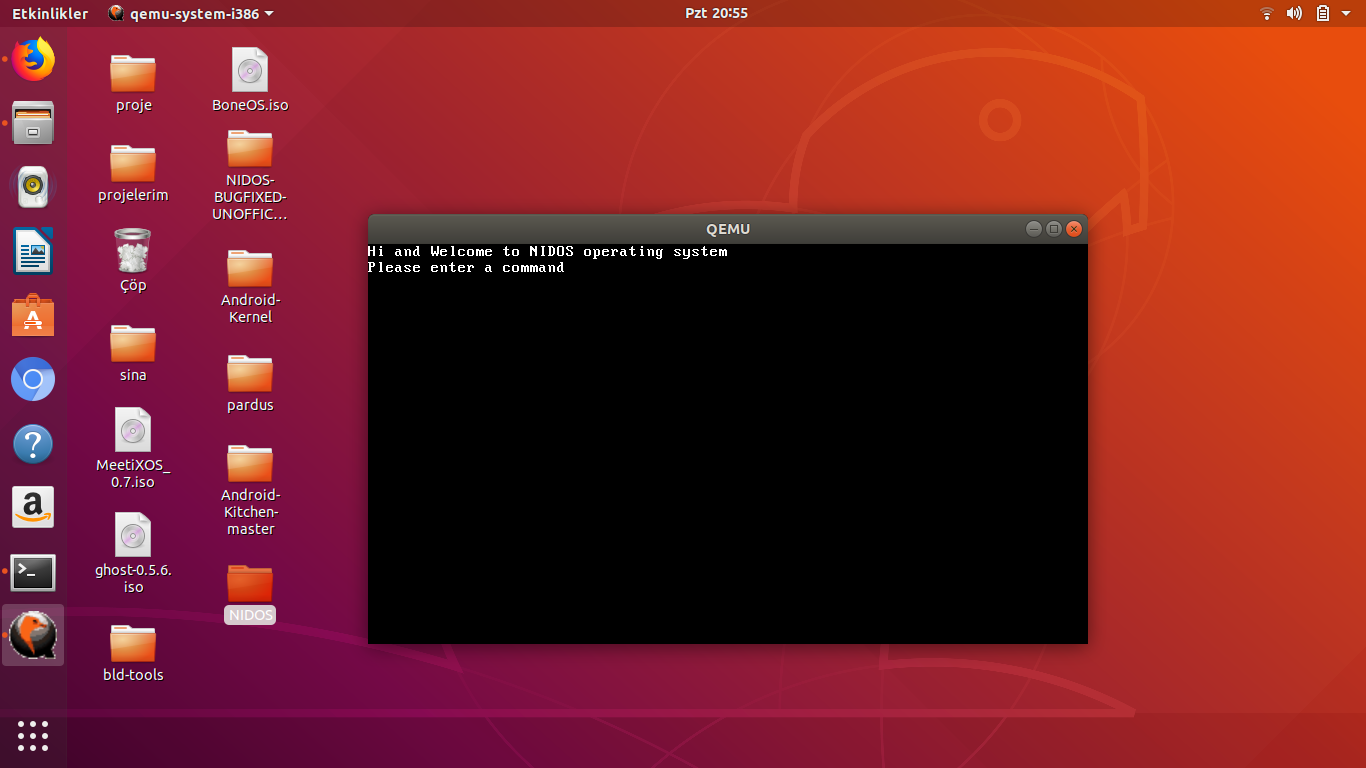This screenshot has height=768, width=1366.
Task: Maximize the QEMU window
Action: (x=1054, y=229)
